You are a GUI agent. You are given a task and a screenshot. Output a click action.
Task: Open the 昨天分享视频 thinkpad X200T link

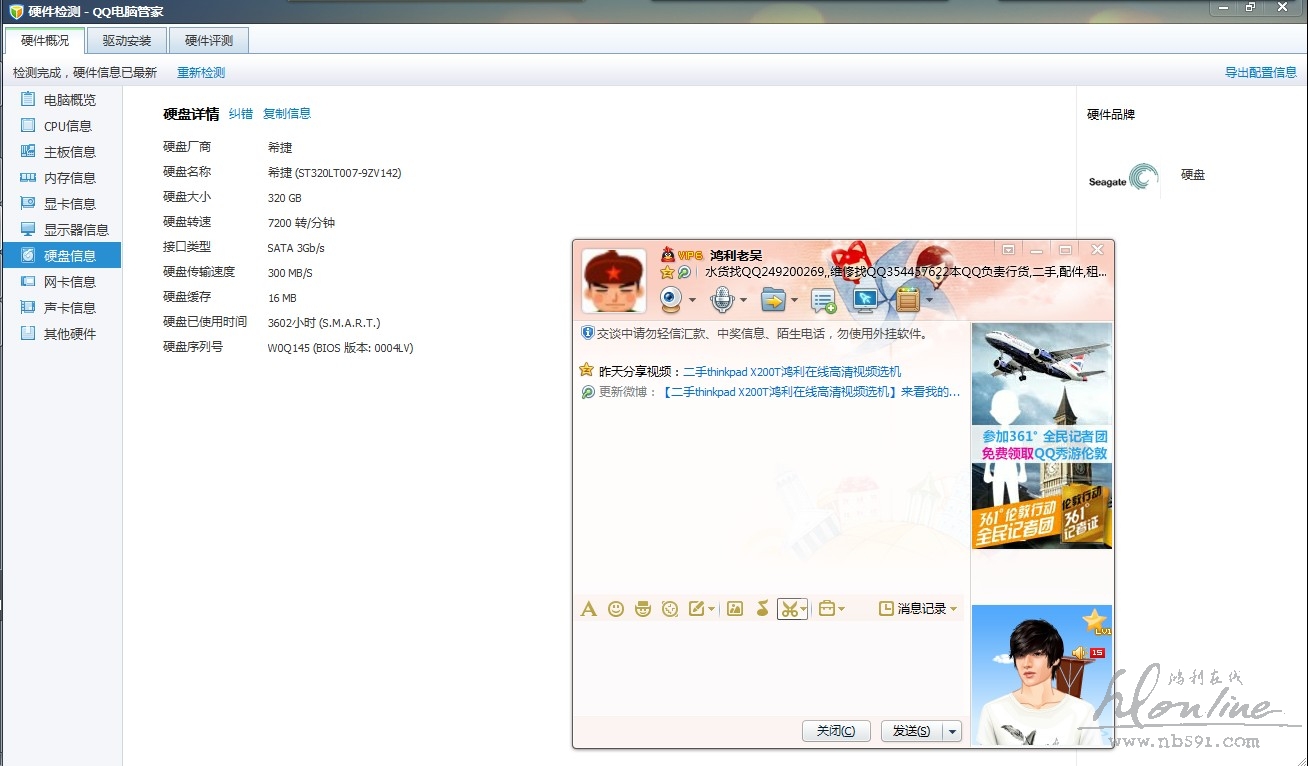click(x=792, y=371)
